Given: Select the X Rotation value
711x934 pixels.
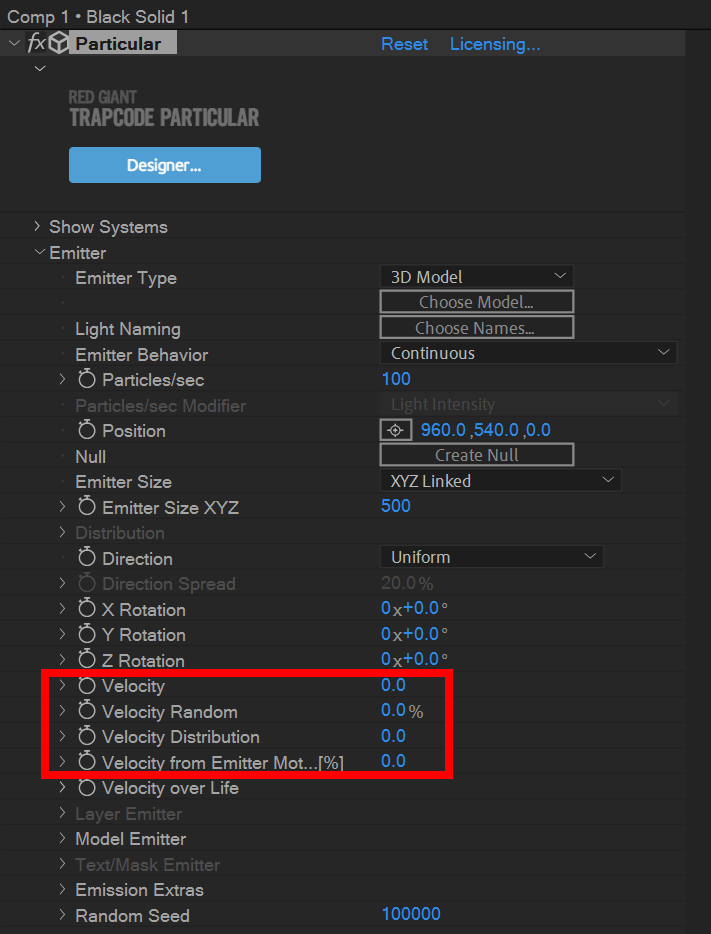Looking at the screenshot, I should [414, 608].
